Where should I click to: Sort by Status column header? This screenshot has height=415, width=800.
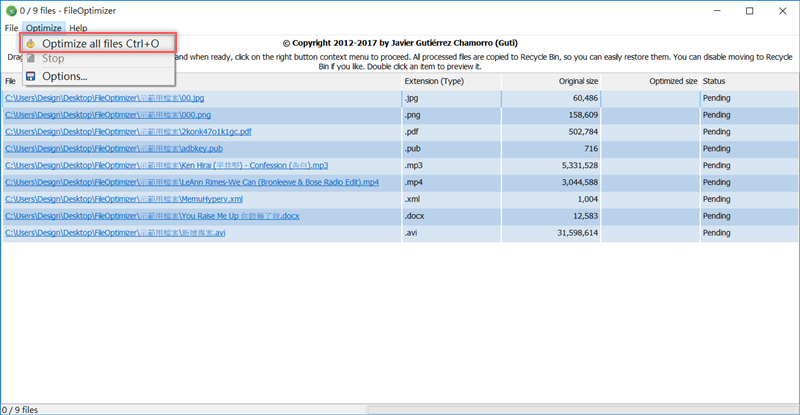pyautogui.click(x=749, y=81)
